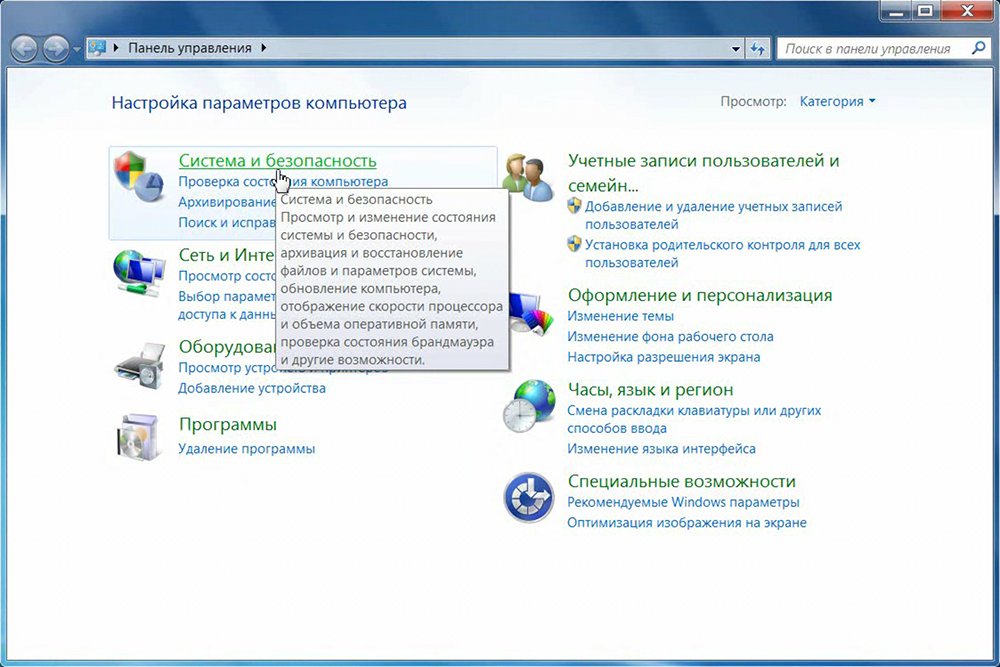Open Система и безопасность category

pos(277,161)
